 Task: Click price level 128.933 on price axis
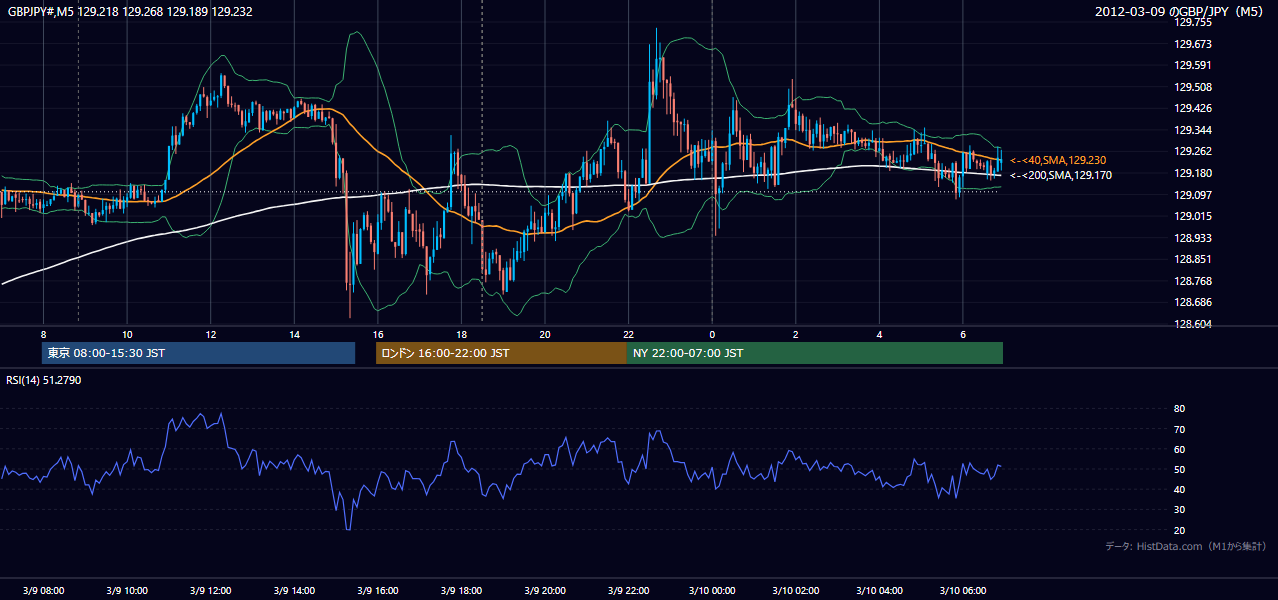point(1193,238)
